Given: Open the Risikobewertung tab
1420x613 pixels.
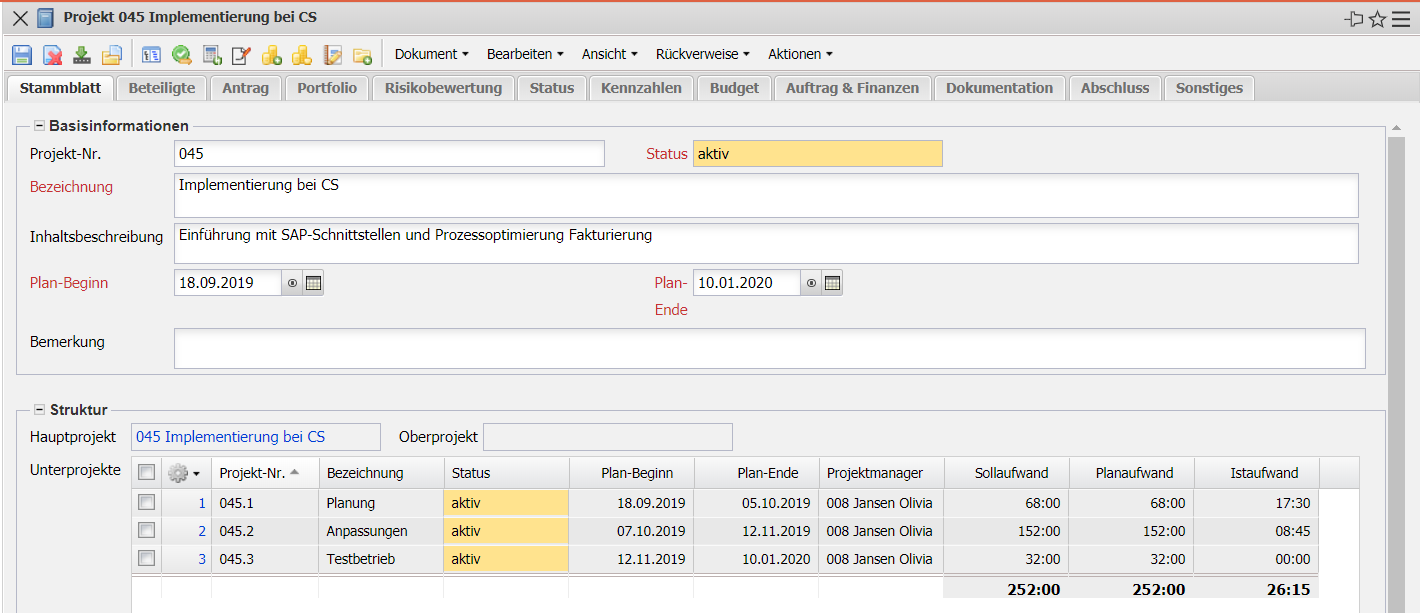Looking at the screenshot, I should [443, 88].
